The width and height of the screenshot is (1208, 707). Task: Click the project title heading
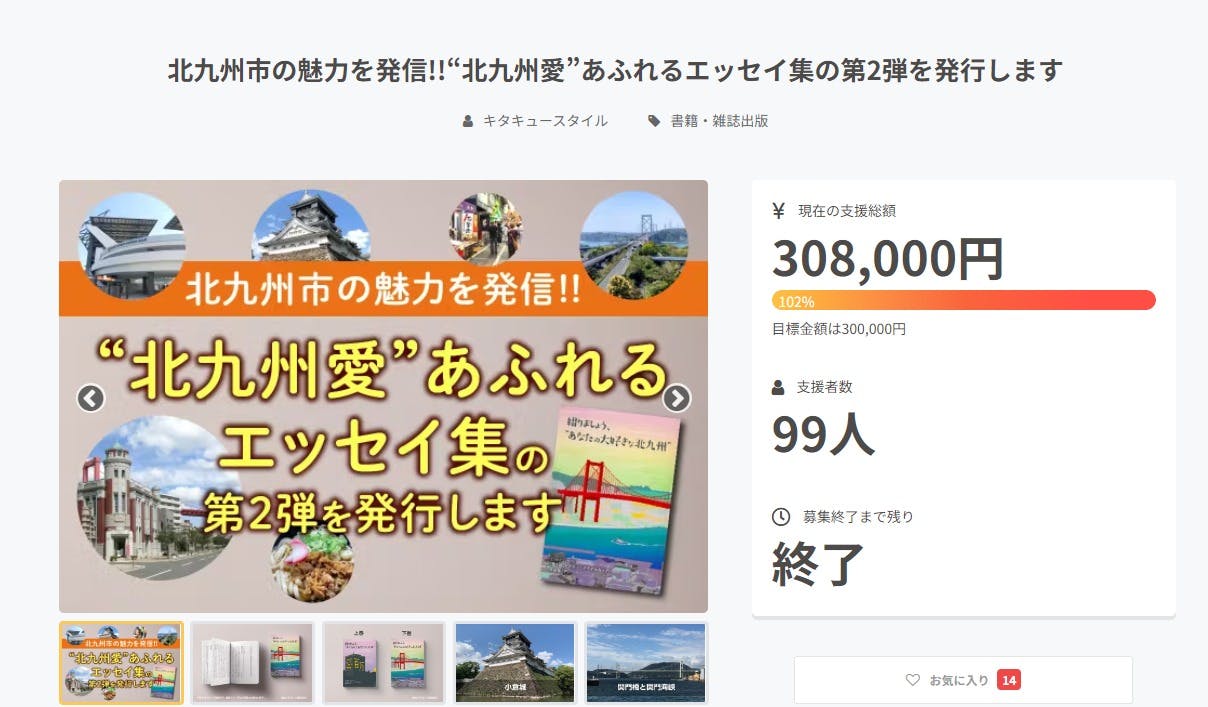click(615, 71)
